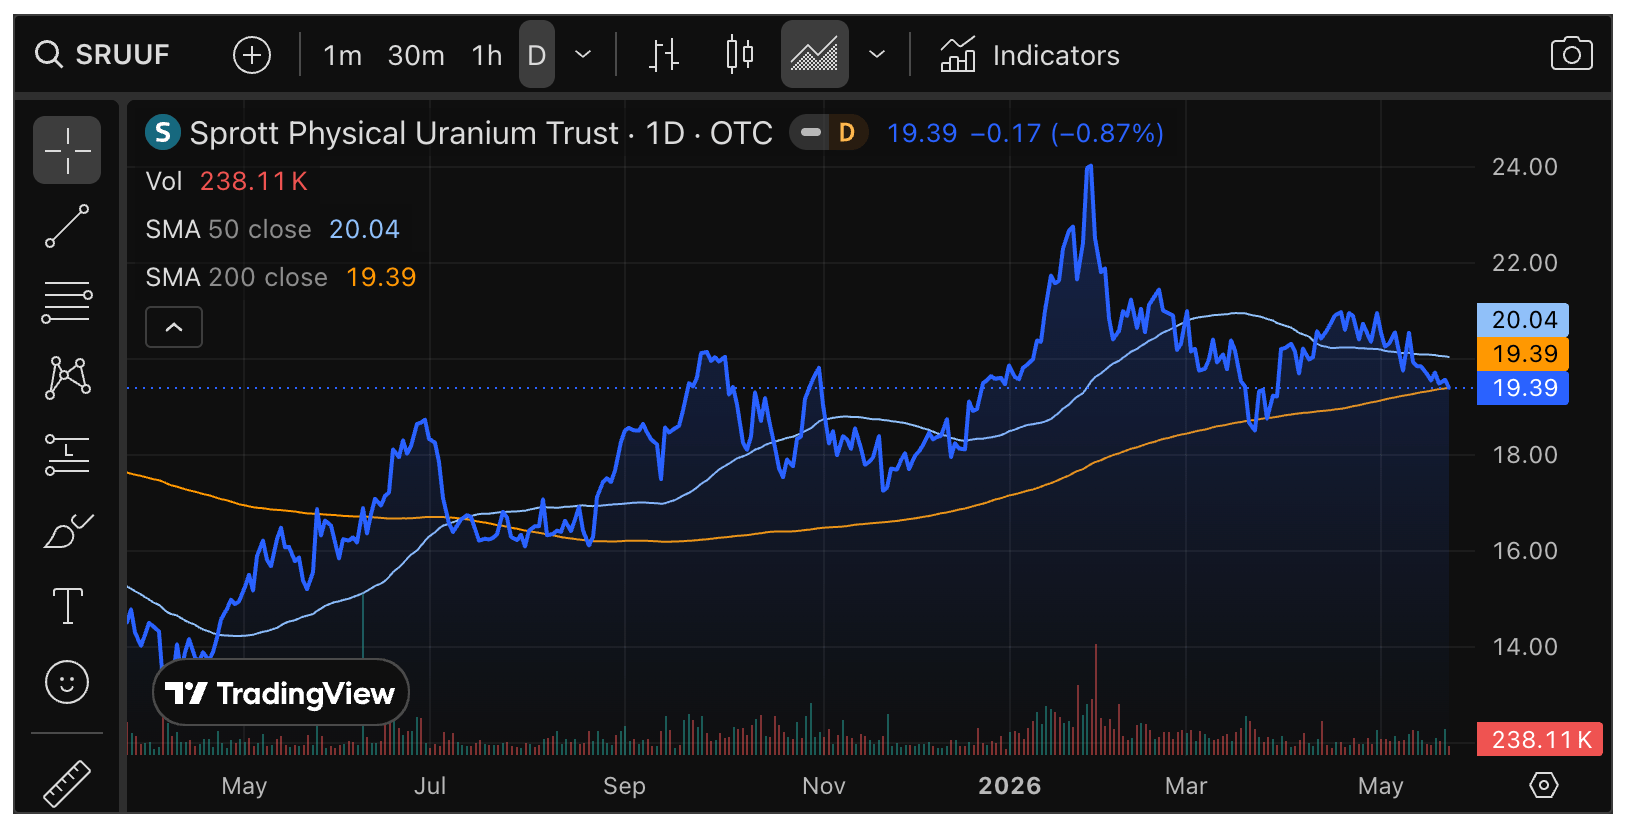Image resolution: width=1626 pixels, height=830 pixels.
Task: Select the trend line drawing tool
Action: click(x=67, y=226)
